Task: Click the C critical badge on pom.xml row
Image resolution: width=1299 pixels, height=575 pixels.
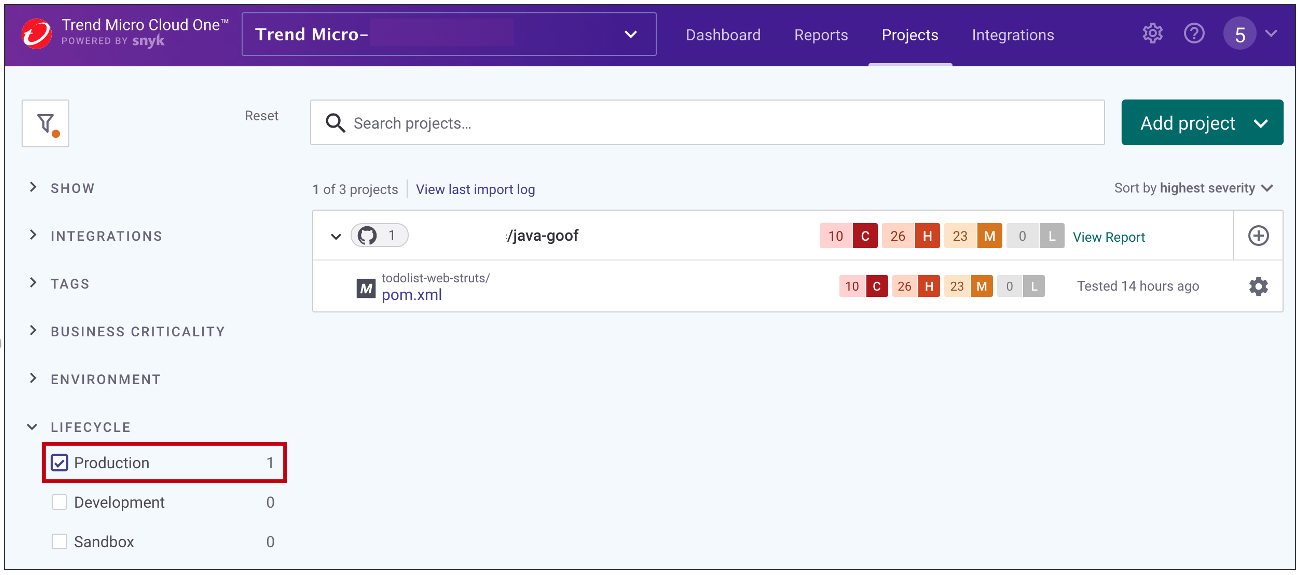Action: pos(876,286)
